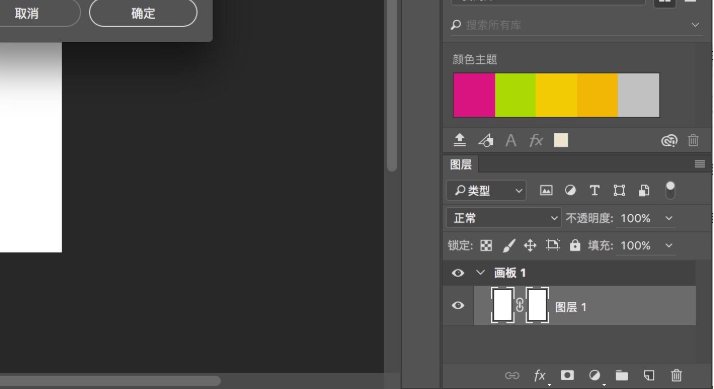The height and width of the screenshot is (389, 714).
Task: Hide the 画板 1 artboard visibility eye
Action: coord(458,273)
